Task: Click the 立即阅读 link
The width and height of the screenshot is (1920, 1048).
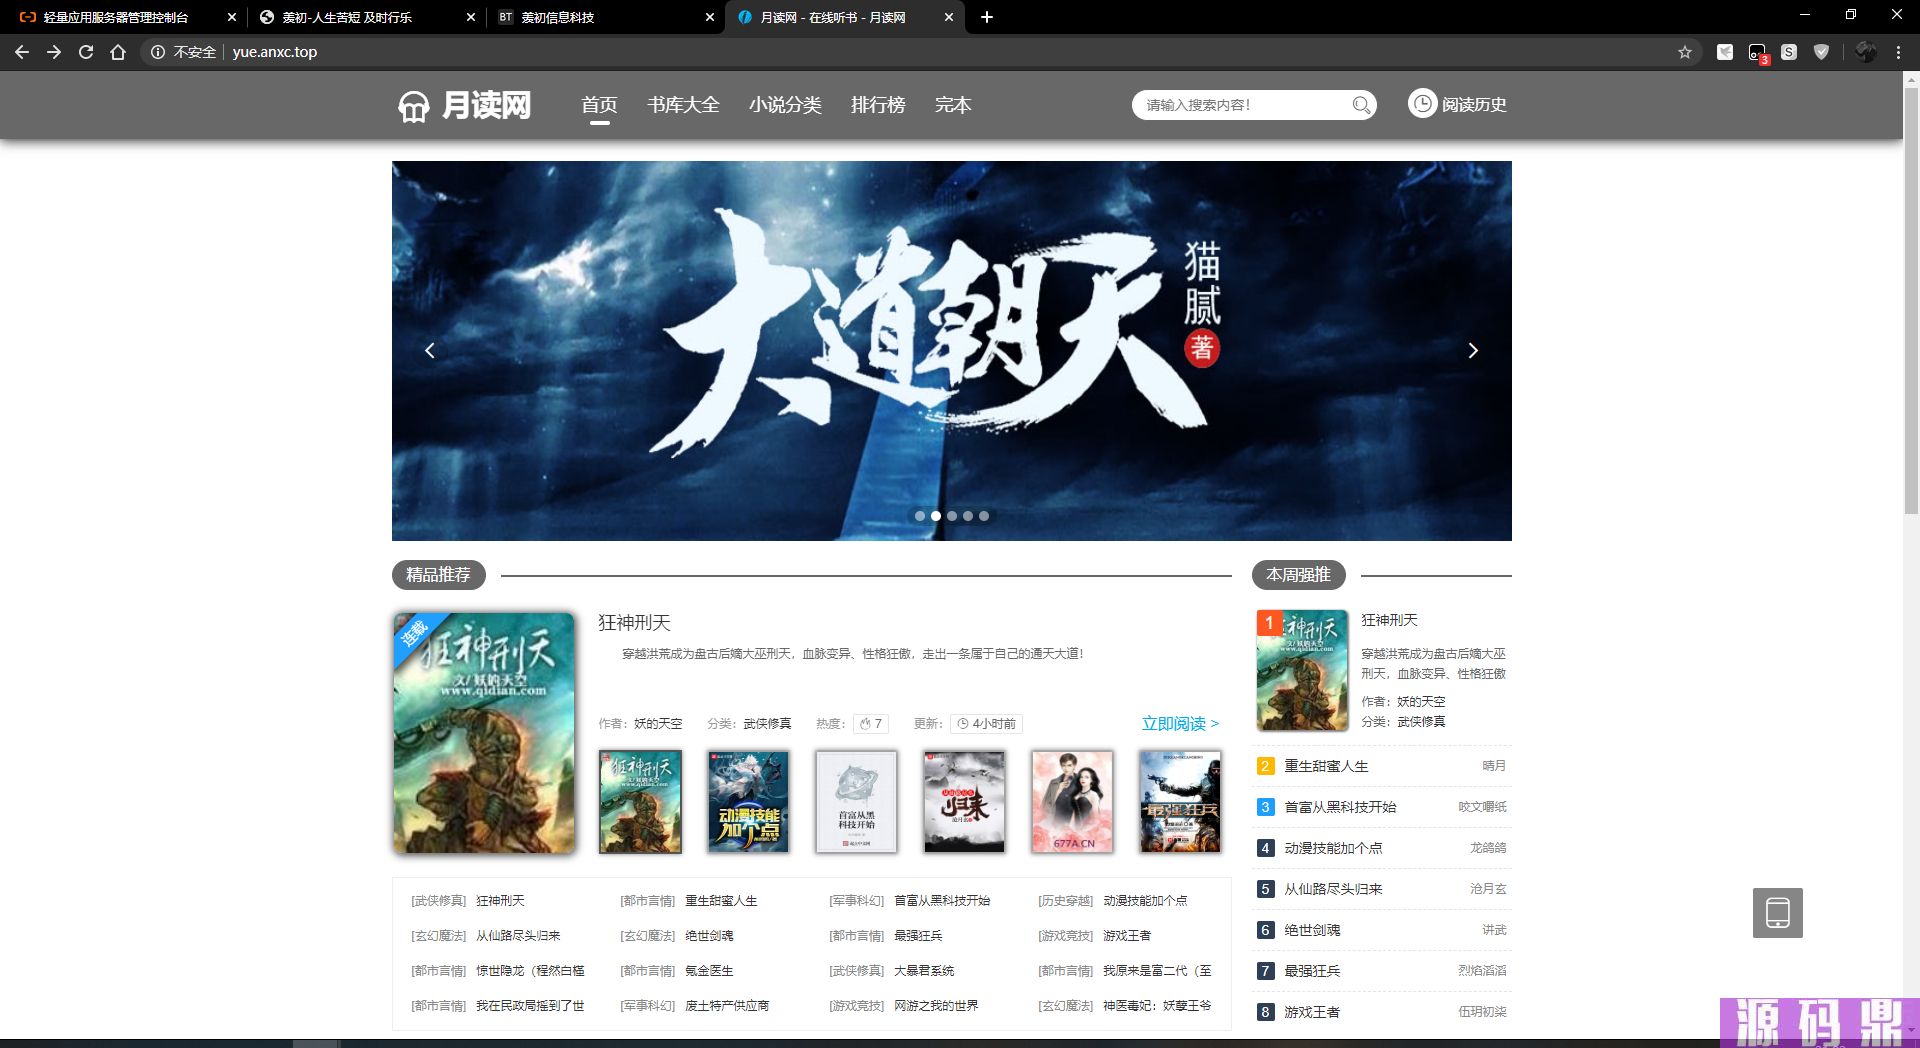Action: tap(1180, 723)
